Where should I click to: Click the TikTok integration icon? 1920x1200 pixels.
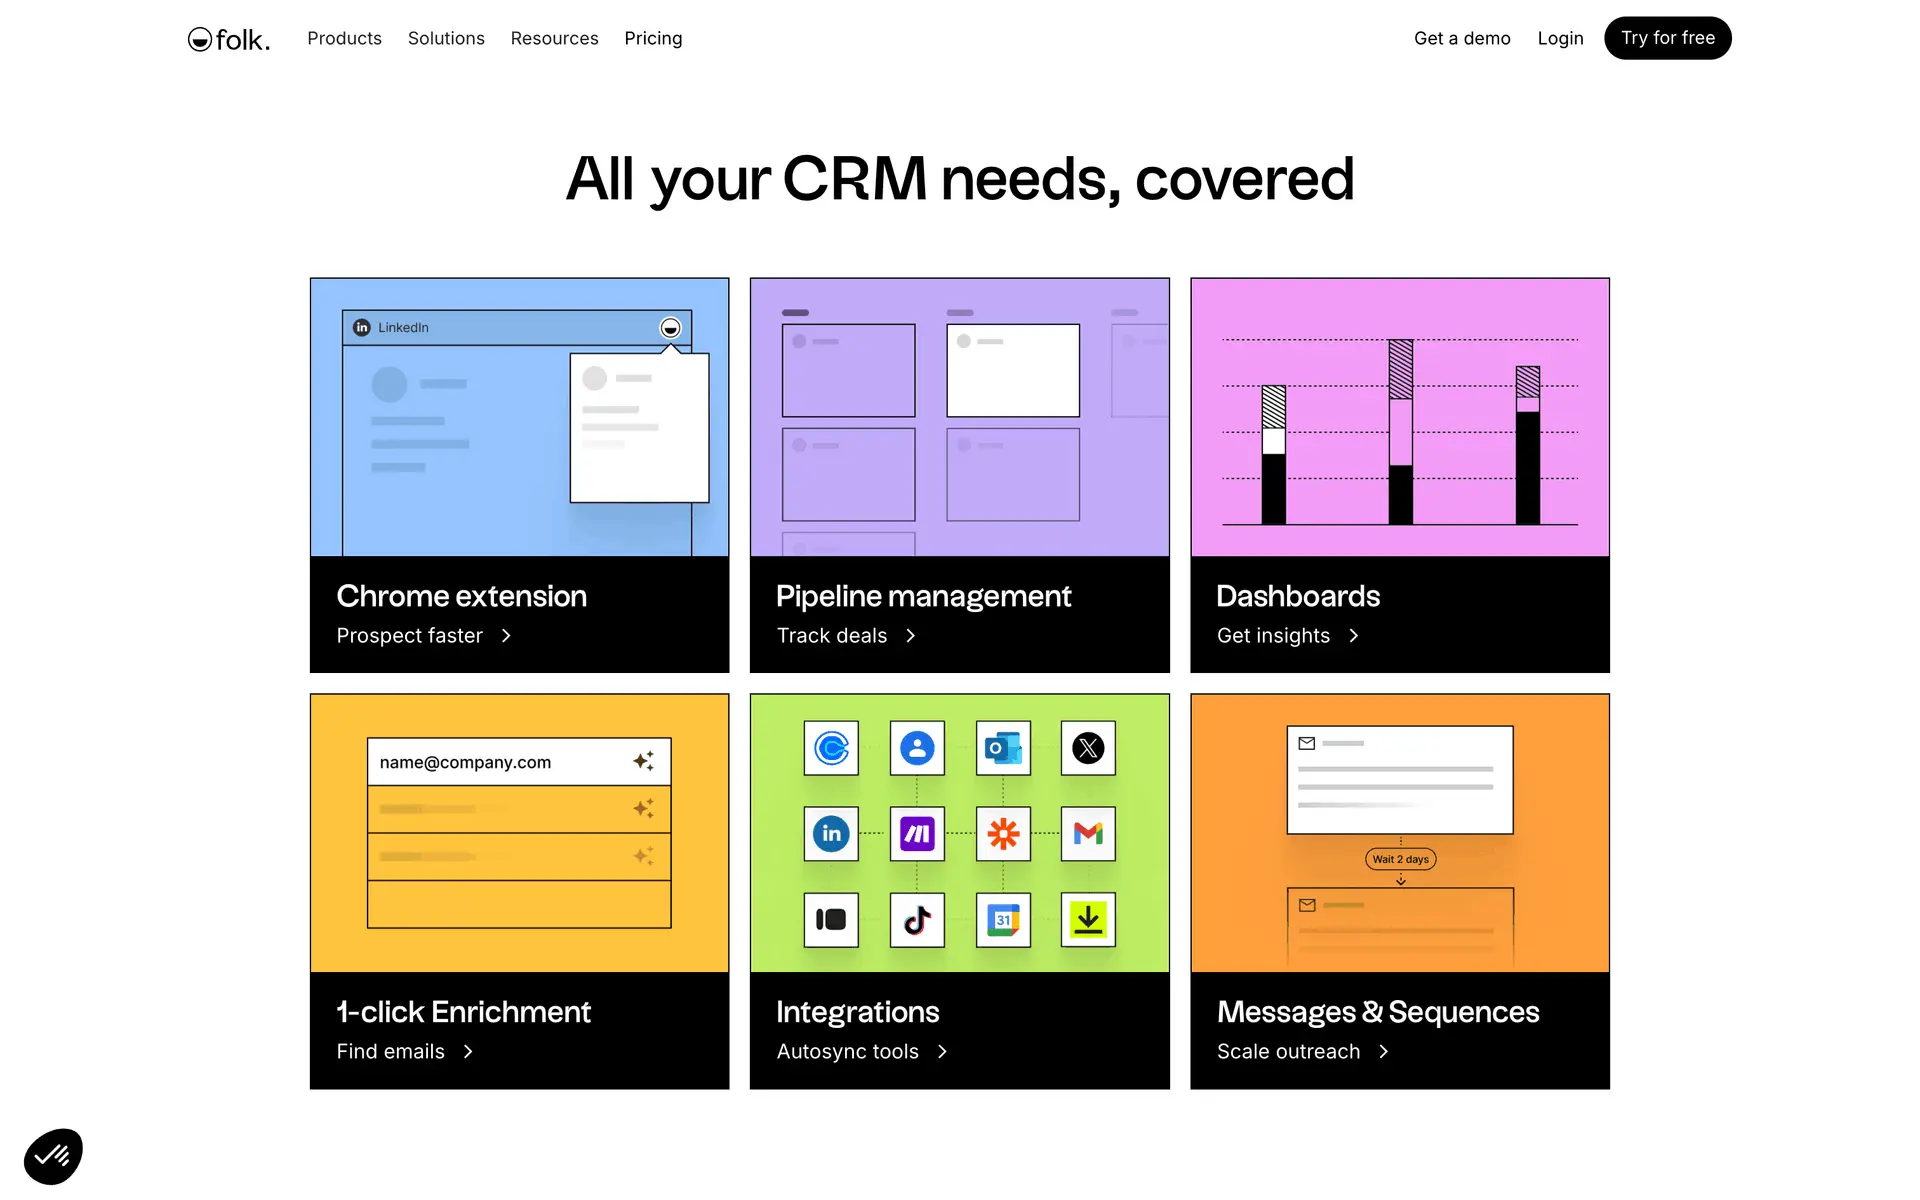click(917, 919)
